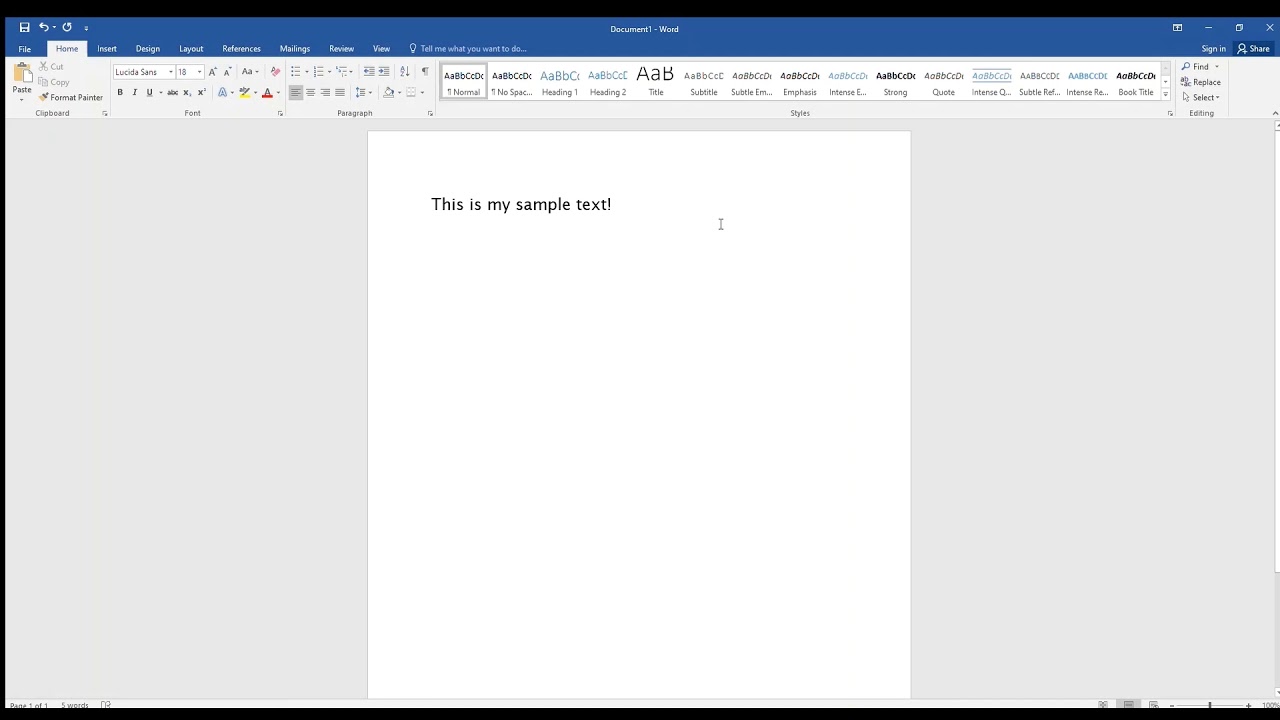Switch to the Layout tab
Image resolution: width=1280 pixels, height=720 pixels.
pos(191,49)
